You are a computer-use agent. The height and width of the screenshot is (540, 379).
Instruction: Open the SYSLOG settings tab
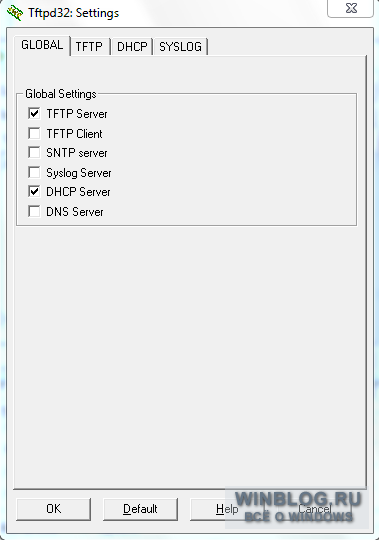[x=180, y=46]
